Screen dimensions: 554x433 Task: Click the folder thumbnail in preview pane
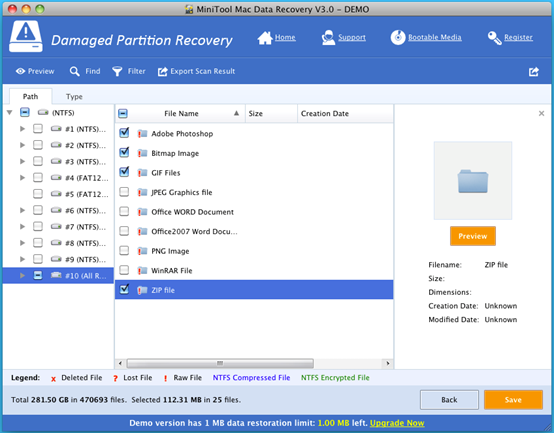click(473, 181)
